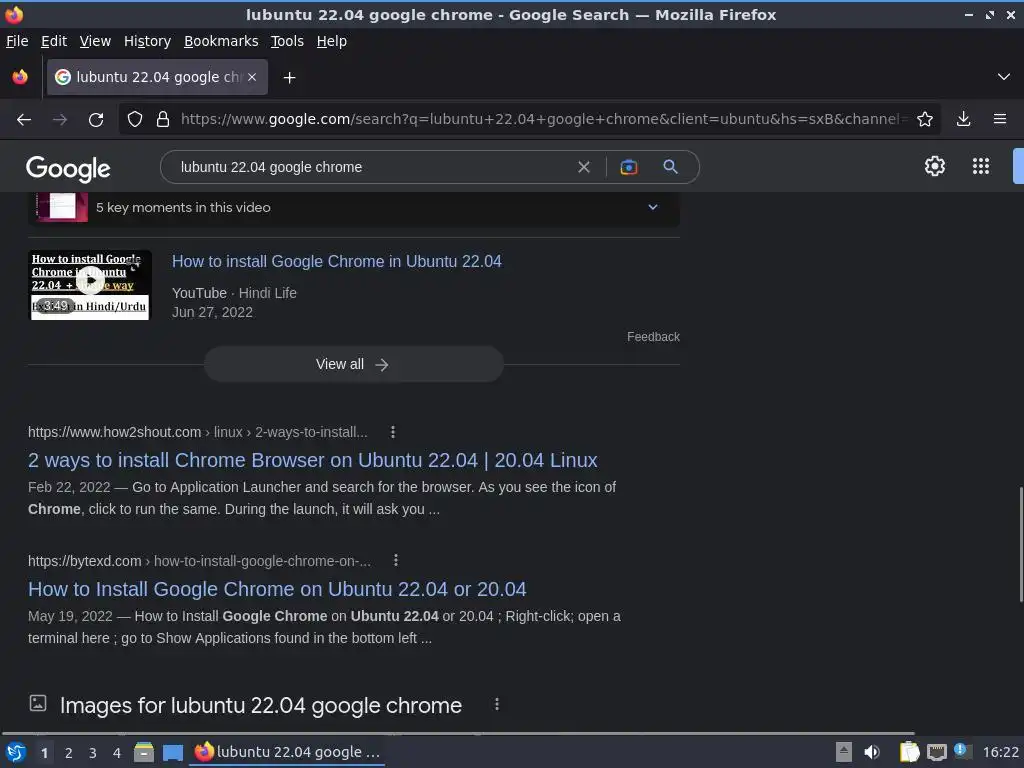Open the Edit menu
The height and width of the screenshot is (768, 1024).
point(54,41)
